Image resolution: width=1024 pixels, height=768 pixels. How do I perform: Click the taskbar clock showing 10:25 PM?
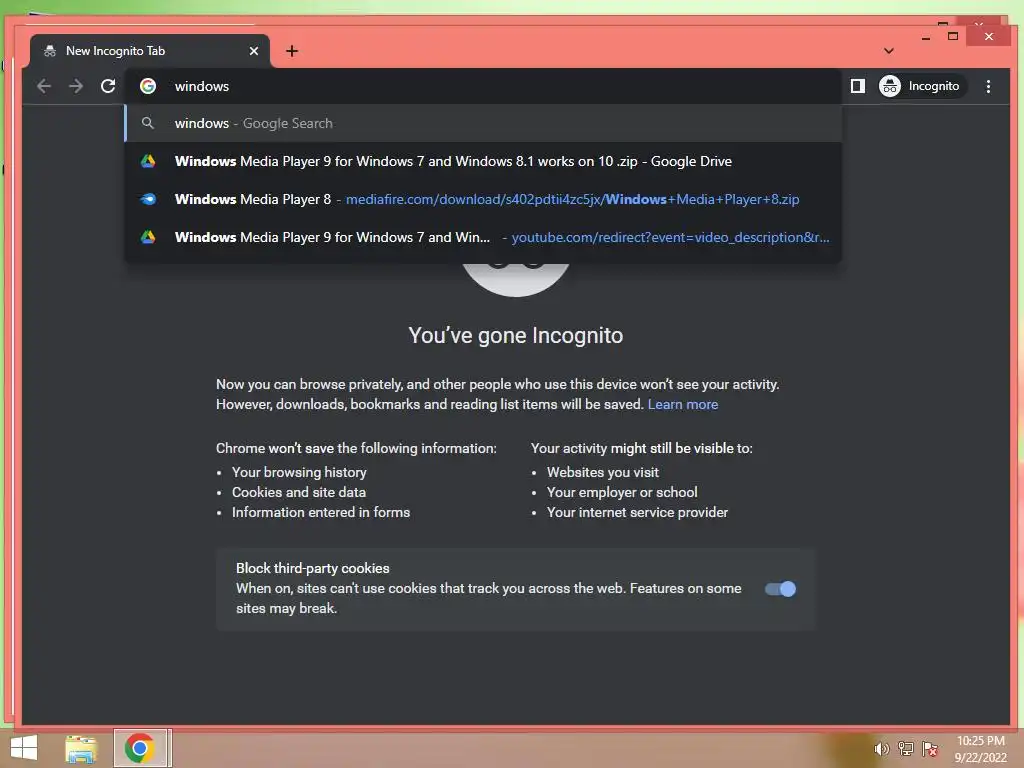[980, 749]
